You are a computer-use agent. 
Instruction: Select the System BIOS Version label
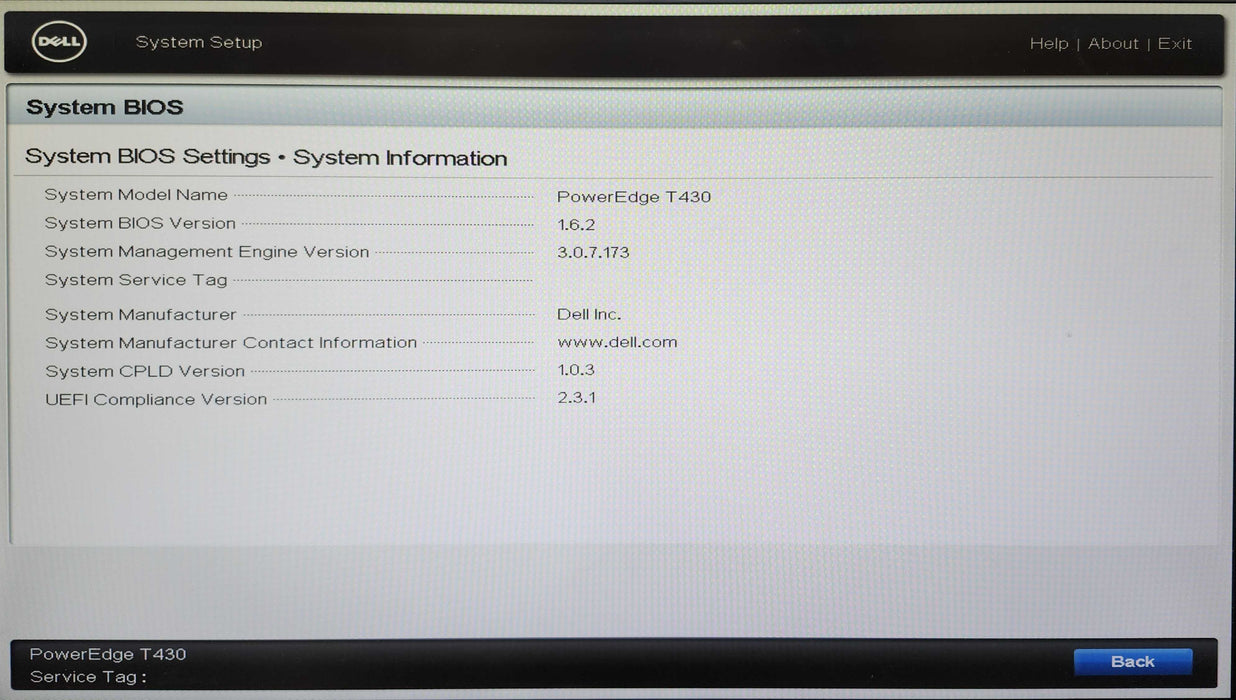pos(140,224)
